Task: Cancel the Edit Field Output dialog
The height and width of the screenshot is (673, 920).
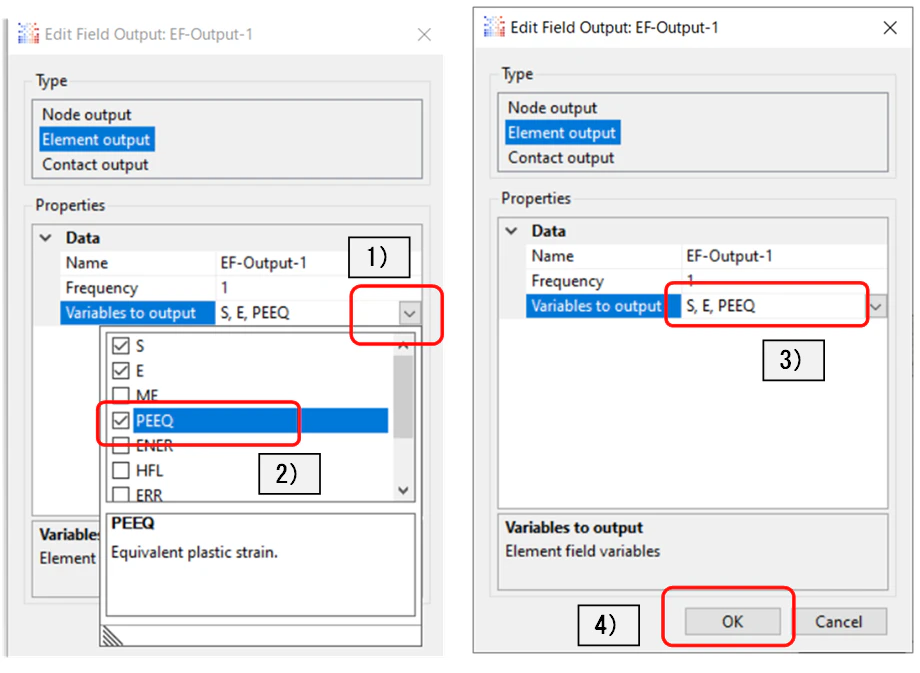Action: pyautogui.click(x=838, y=621)
